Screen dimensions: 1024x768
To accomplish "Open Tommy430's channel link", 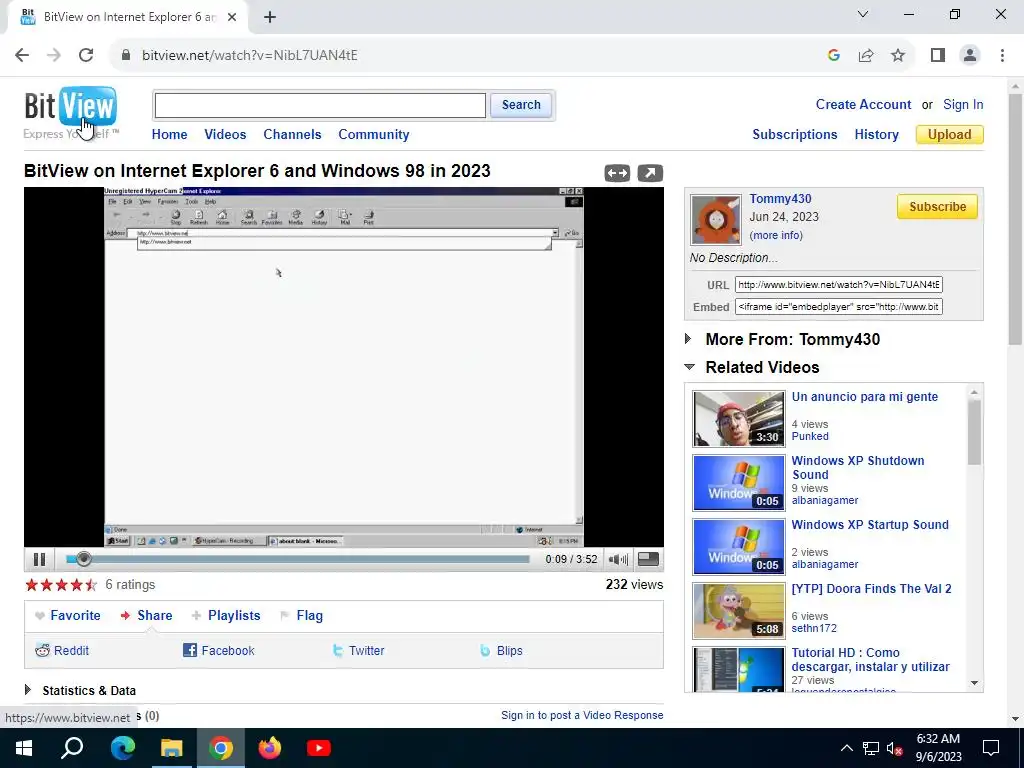I will coord(780,199).
